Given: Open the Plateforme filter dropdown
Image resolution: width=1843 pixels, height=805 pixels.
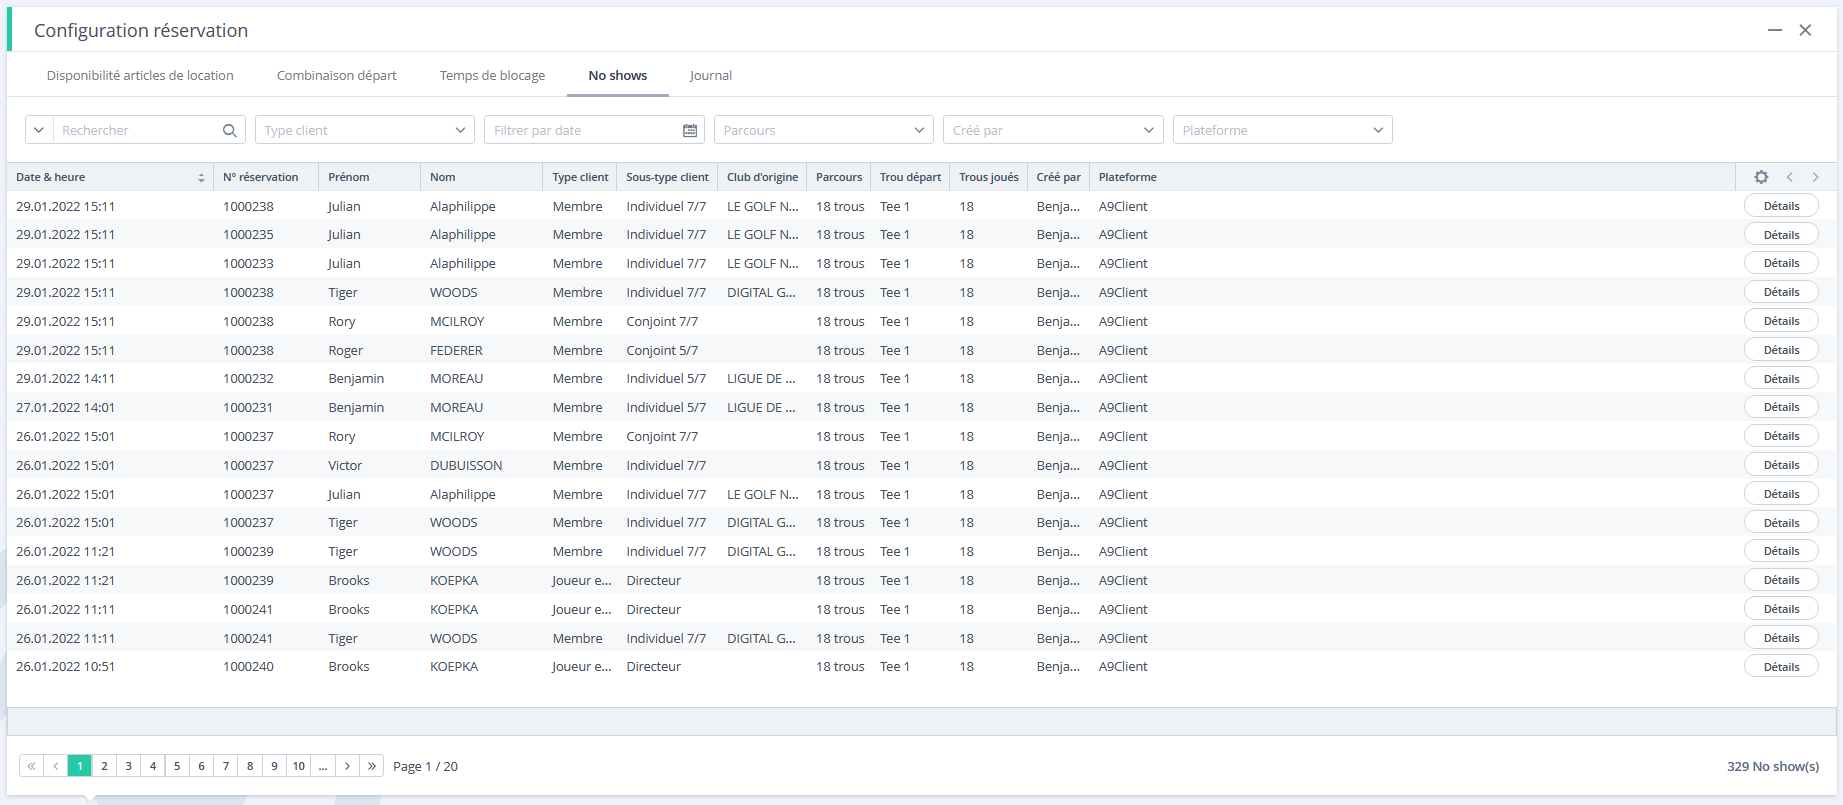Looking at the screenshot, I should pos(1283,130).
